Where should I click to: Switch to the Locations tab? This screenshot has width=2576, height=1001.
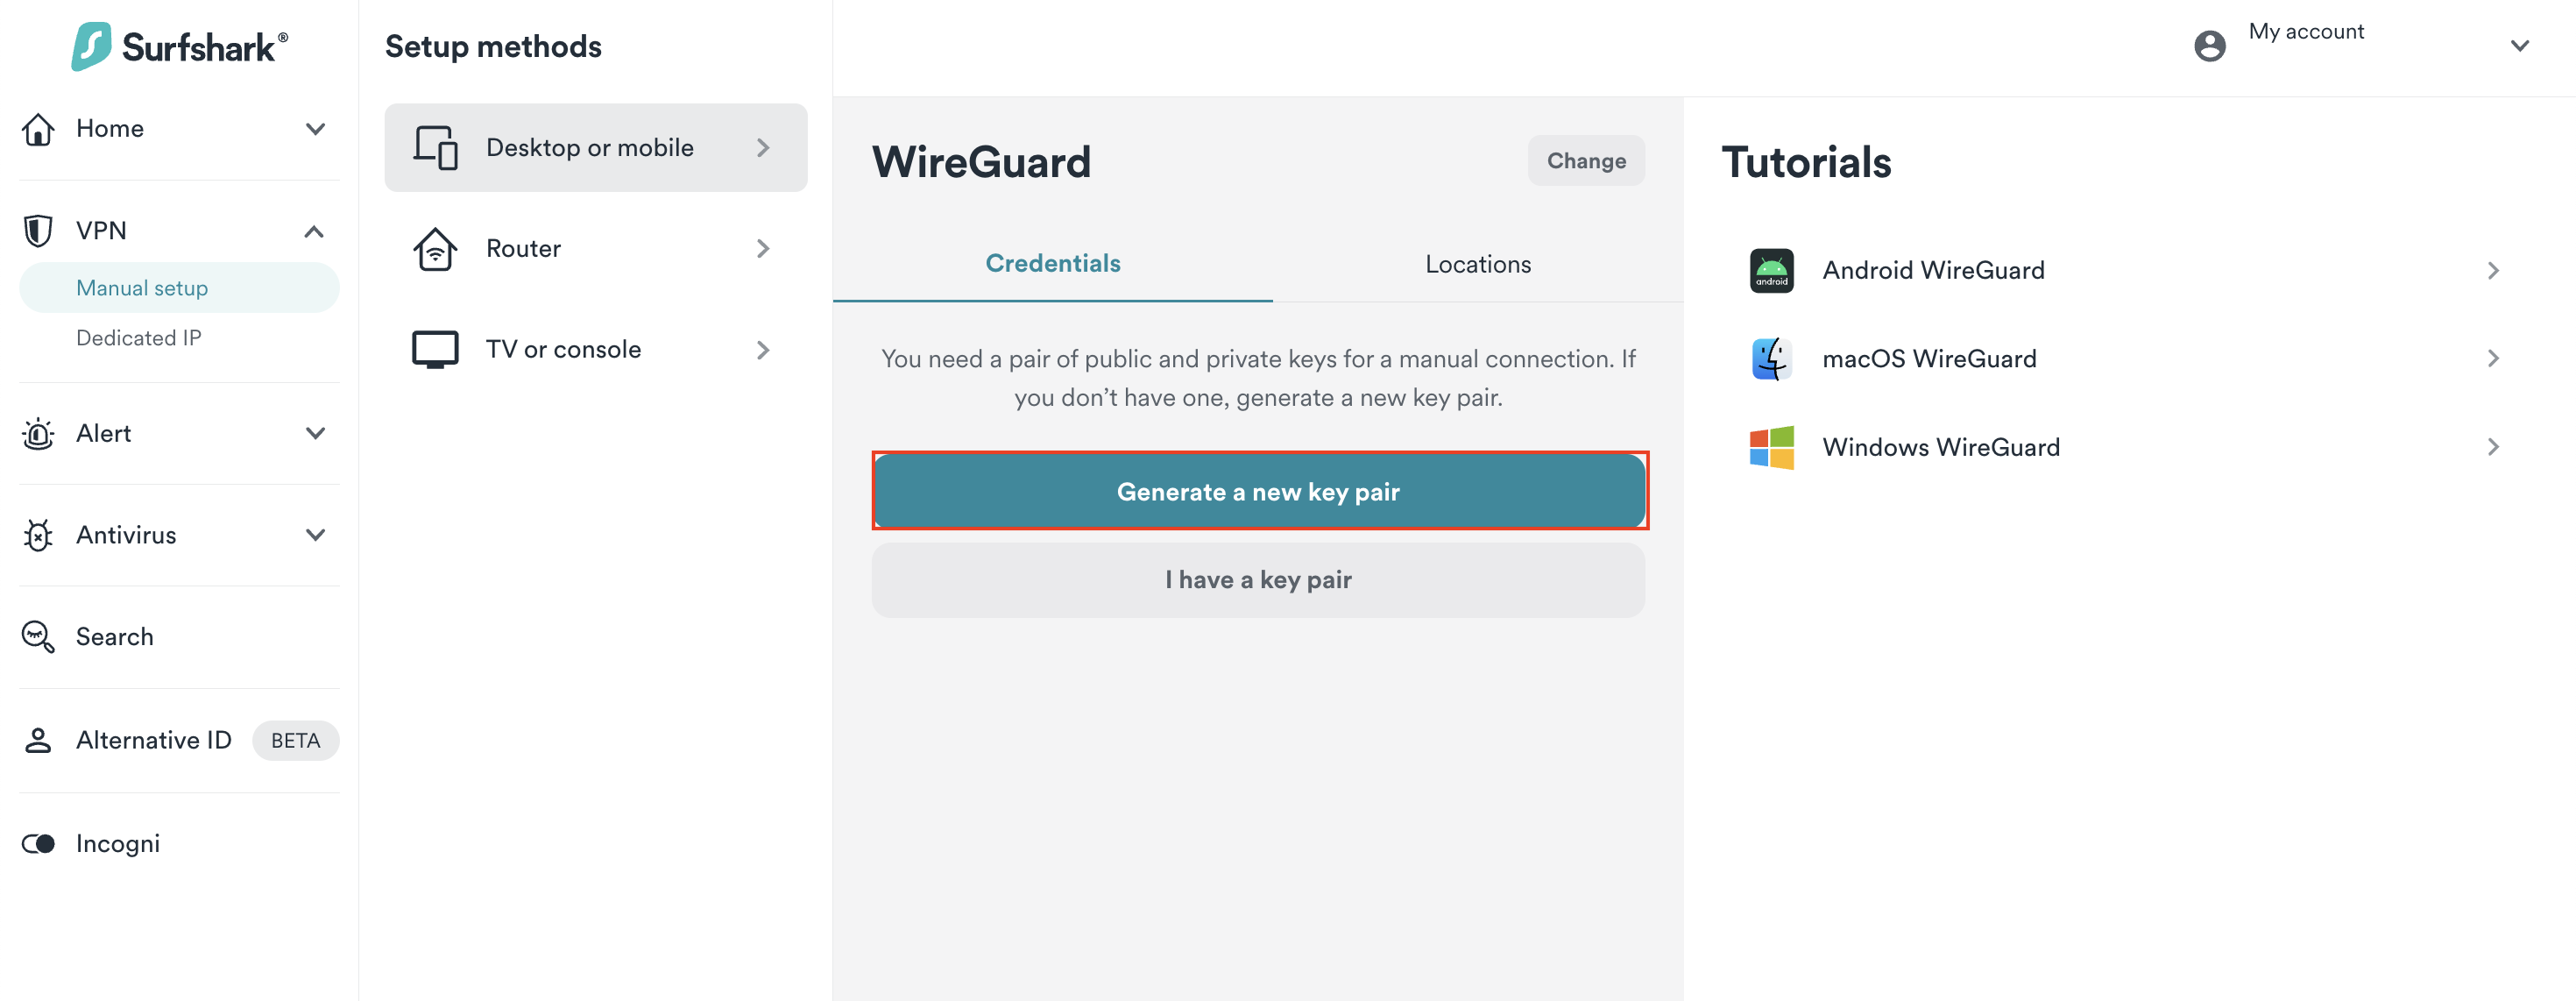[x=1477, y=264]
